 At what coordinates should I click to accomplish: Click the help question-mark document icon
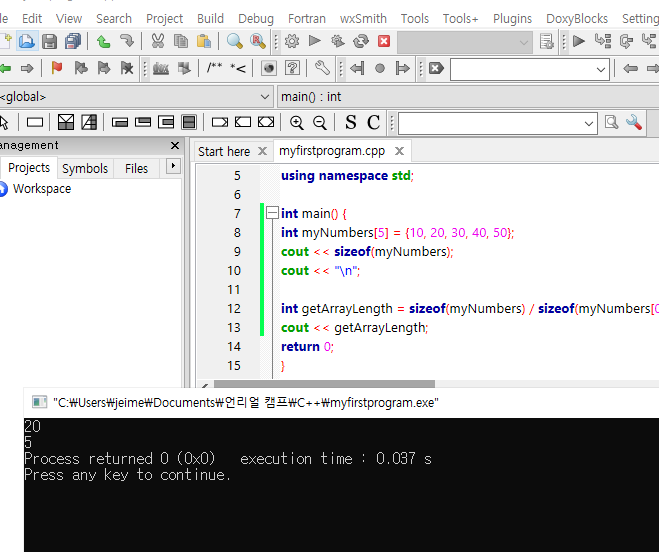292,68
